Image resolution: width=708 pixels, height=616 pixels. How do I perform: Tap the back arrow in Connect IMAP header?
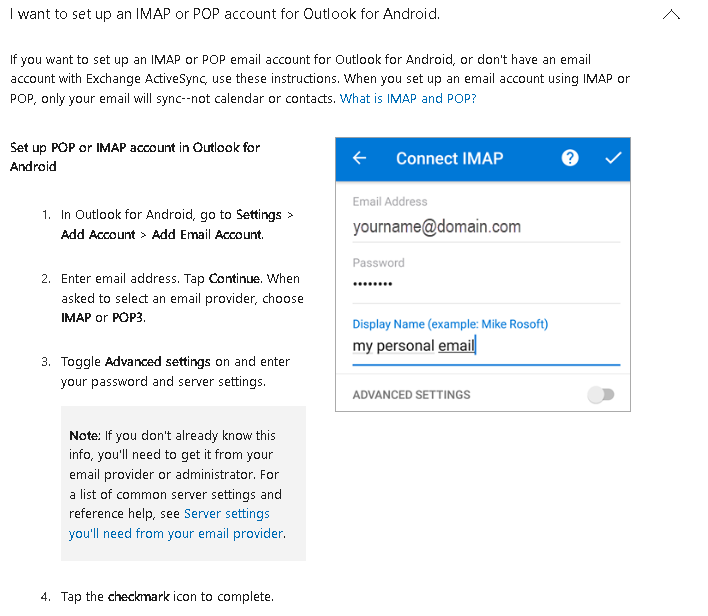pos(359,158)
